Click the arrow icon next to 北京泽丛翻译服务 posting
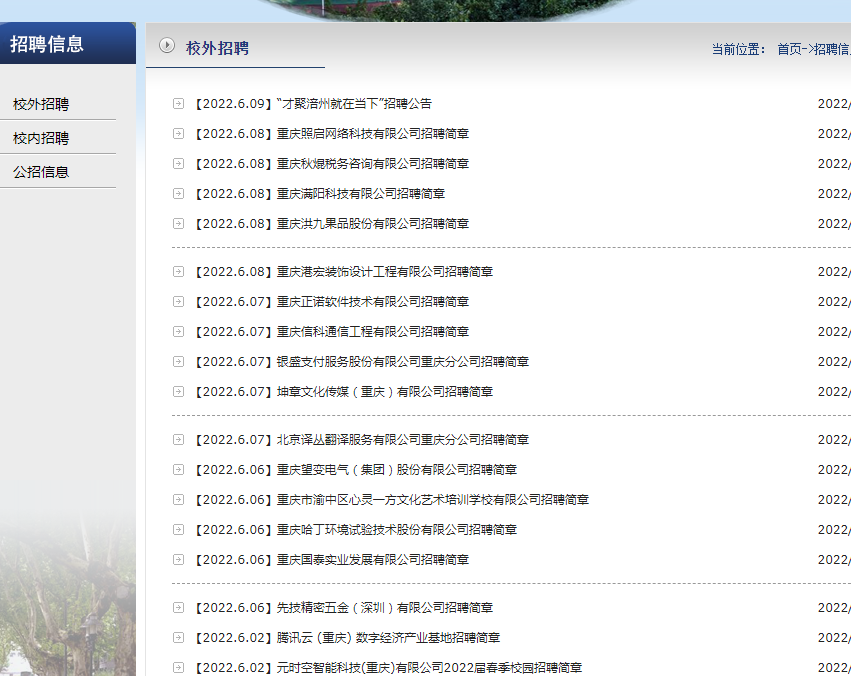851x676 pixels. point(178,439)
